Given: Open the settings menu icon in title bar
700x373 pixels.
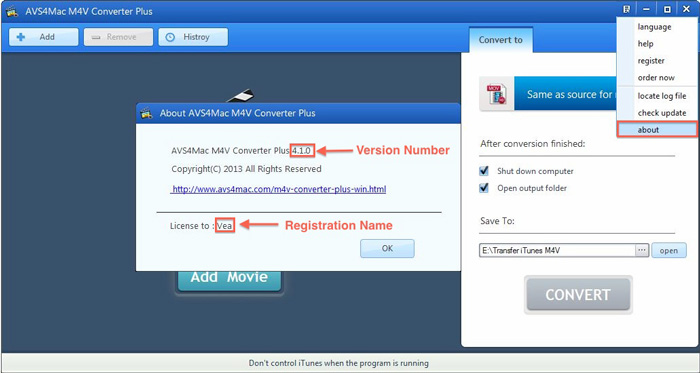Looking at the screenshot, I should pyautogui.click(x=627, y=9).
